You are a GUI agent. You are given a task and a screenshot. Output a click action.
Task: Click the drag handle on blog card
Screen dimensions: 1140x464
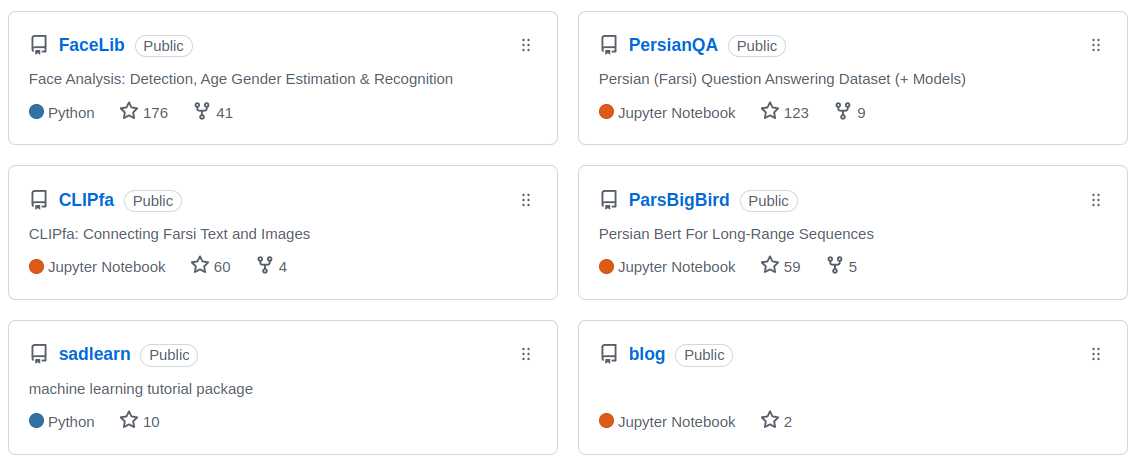pyautogui.click(x=1096, y=354)
